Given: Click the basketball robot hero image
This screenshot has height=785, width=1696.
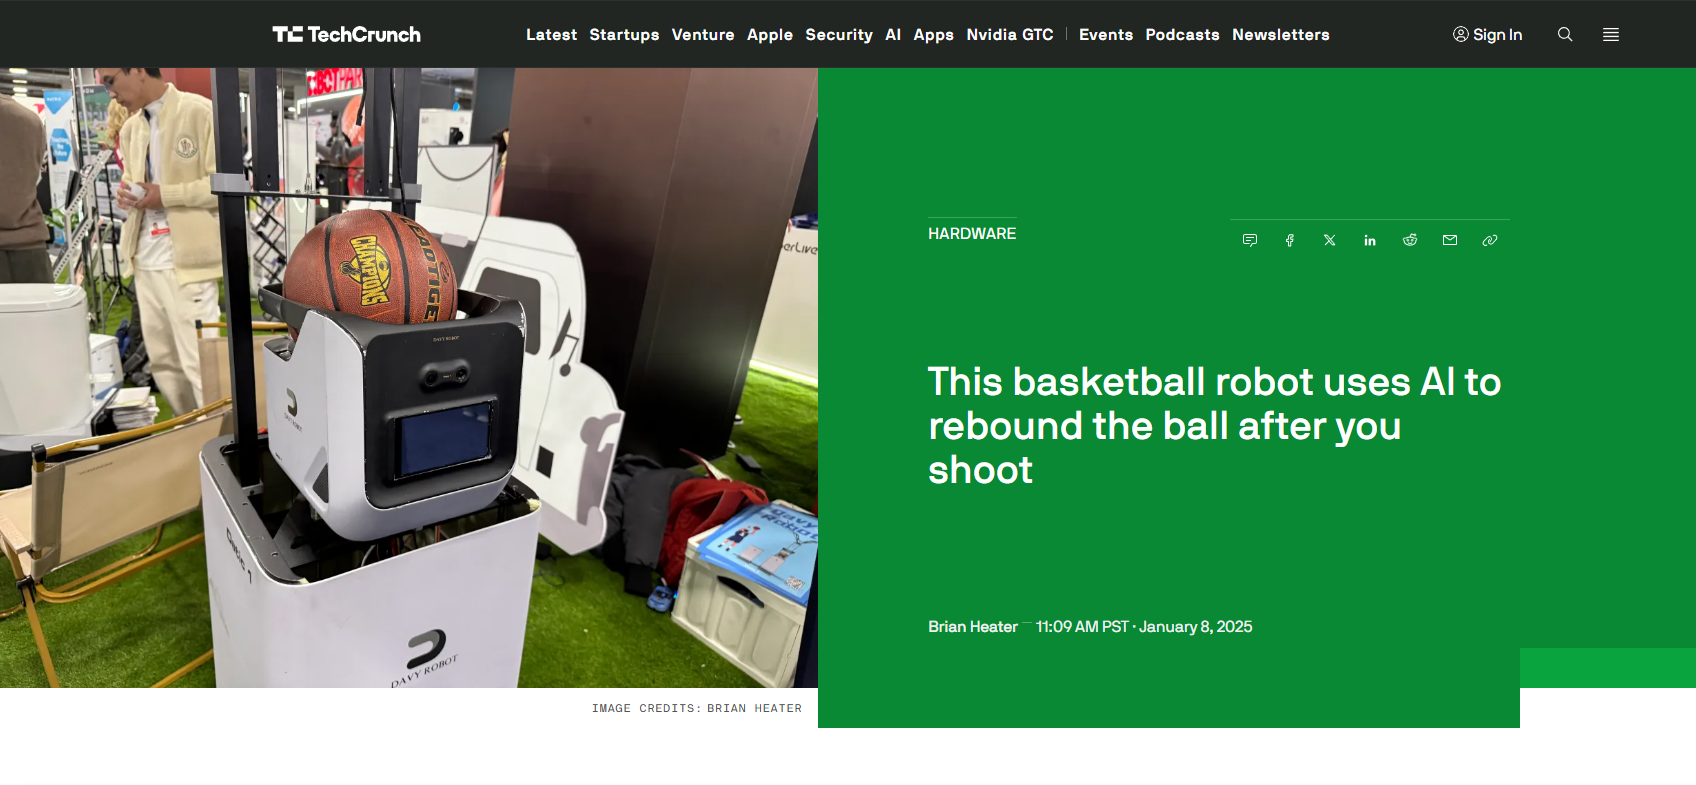Looking at the screenshot, I should click(408, 378).
